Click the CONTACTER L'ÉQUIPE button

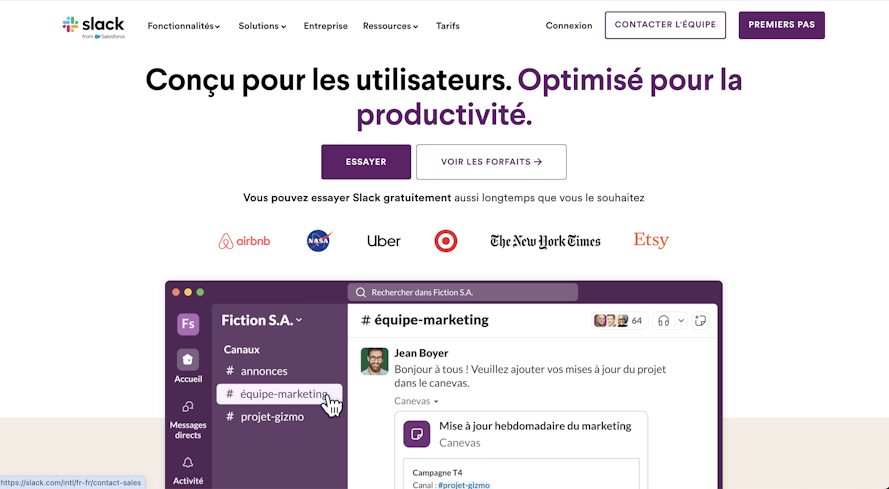[665, 25]
